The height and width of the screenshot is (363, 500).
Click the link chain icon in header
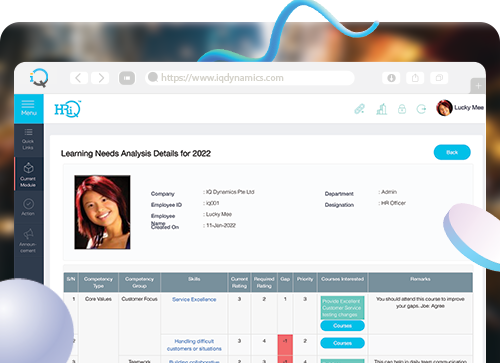[359, 109]
